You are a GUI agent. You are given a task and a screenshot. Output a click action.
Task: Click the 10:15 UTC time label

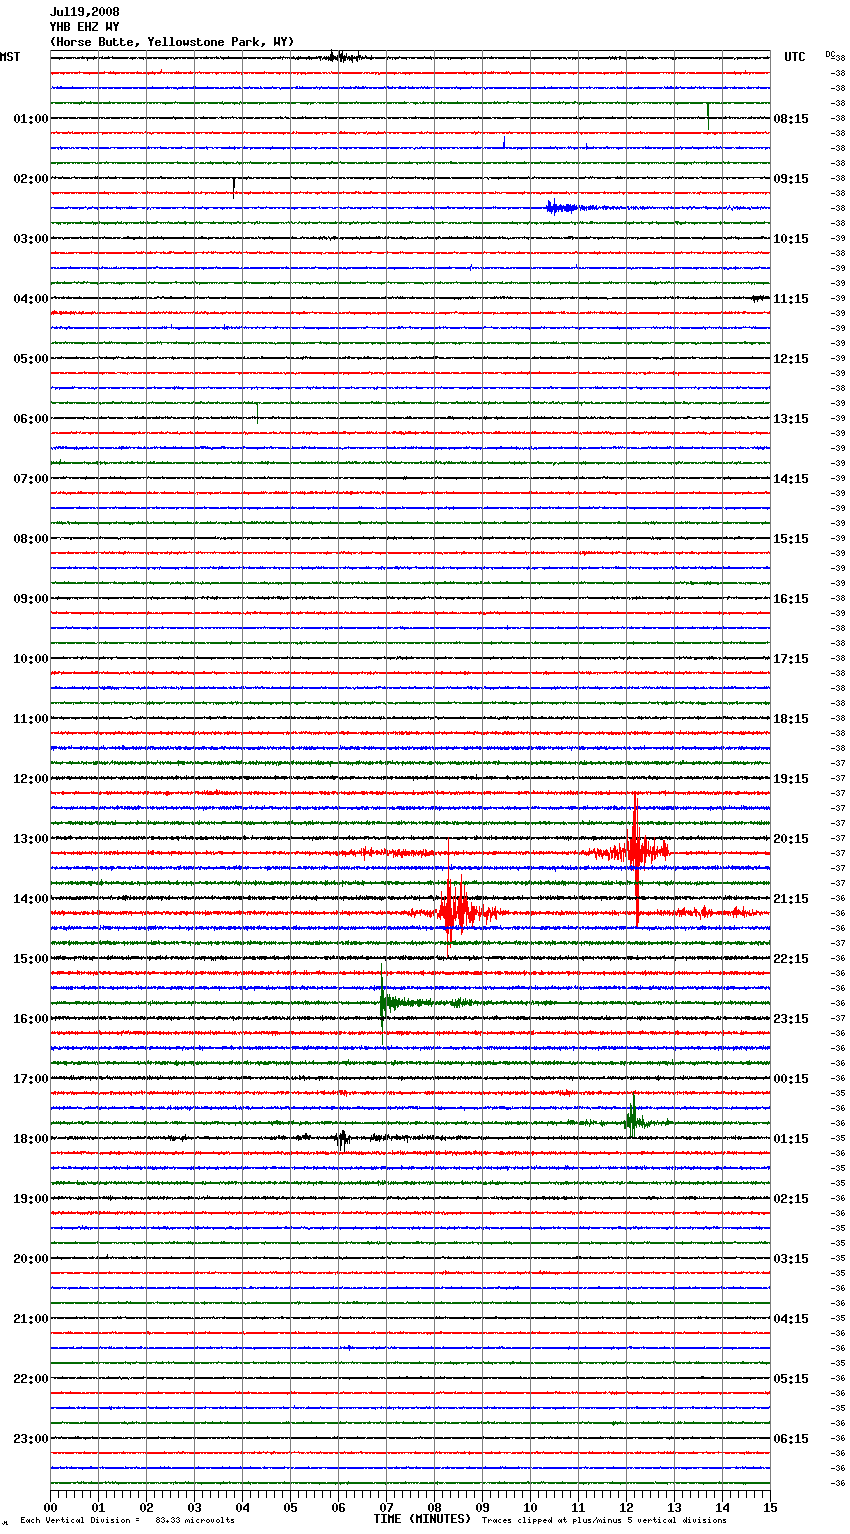pyautogui.click(x=791, y=239)
